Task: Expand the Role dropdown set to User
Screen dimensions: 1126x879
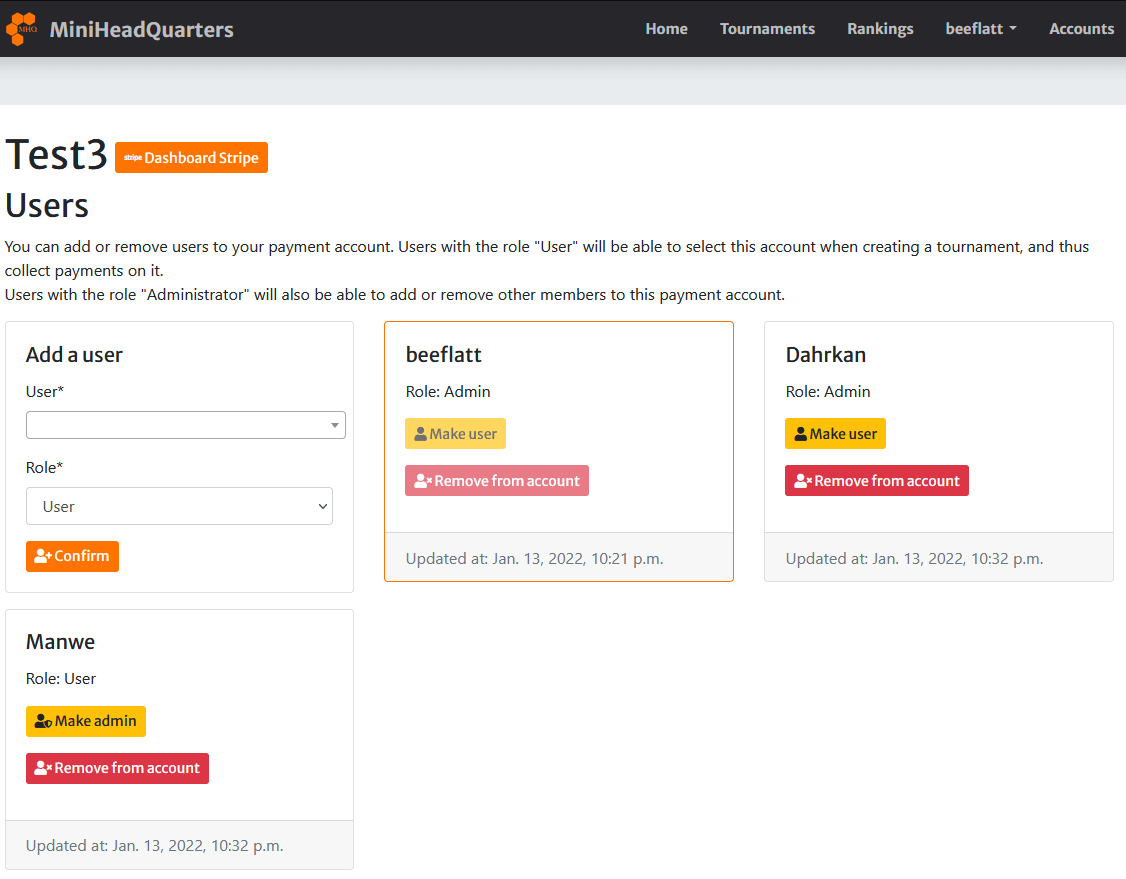Action: [179, 507]
